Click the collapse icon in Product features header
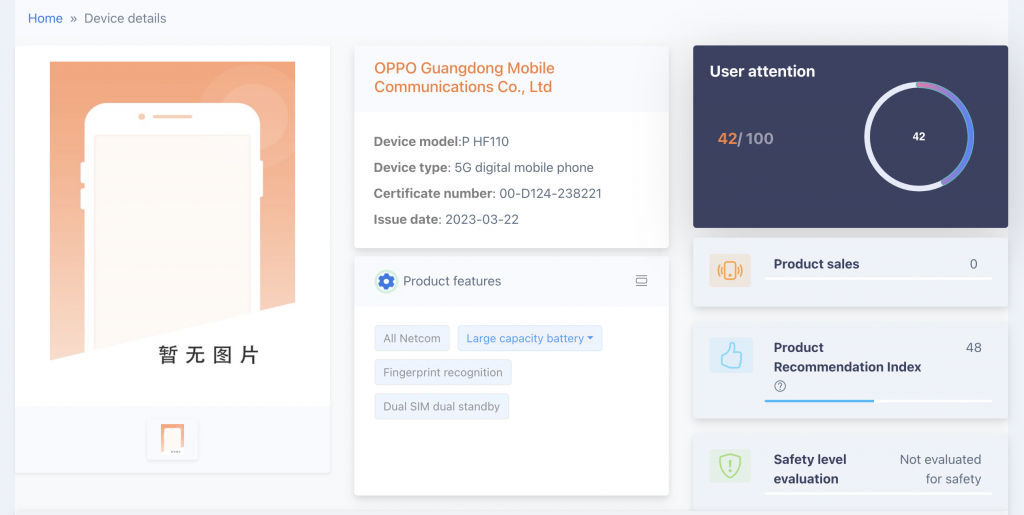The width and height of the screenshot is (1024, 515). (641, 281)
